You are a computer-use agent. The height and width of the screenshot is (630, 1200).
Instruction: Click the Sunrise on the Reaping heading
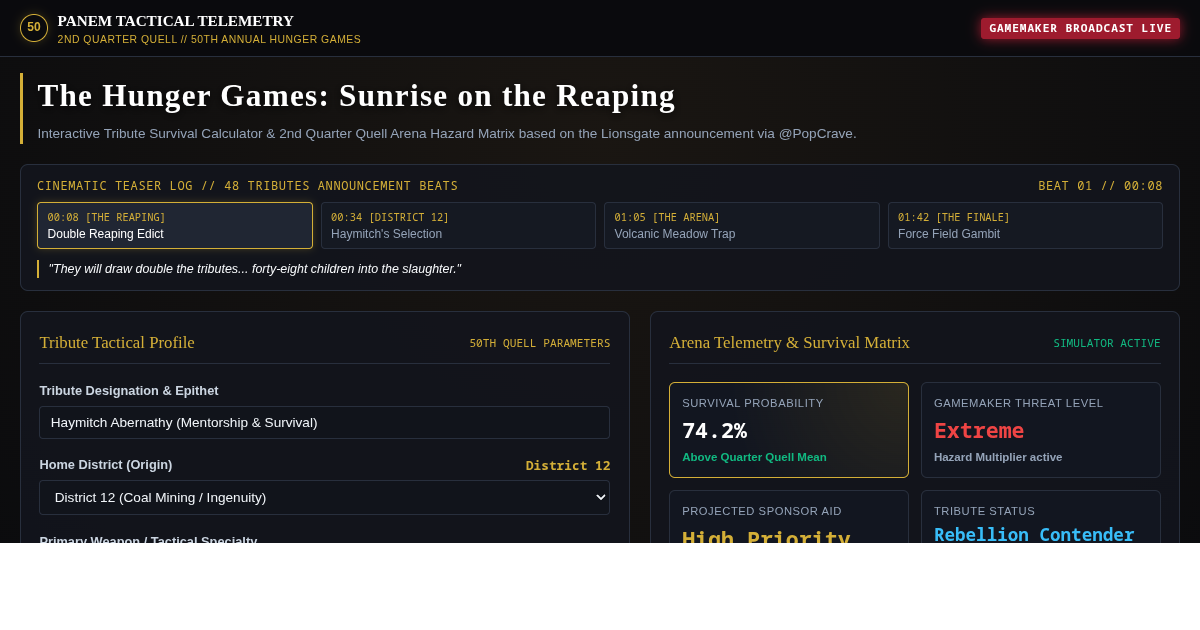tap(357, 95)
